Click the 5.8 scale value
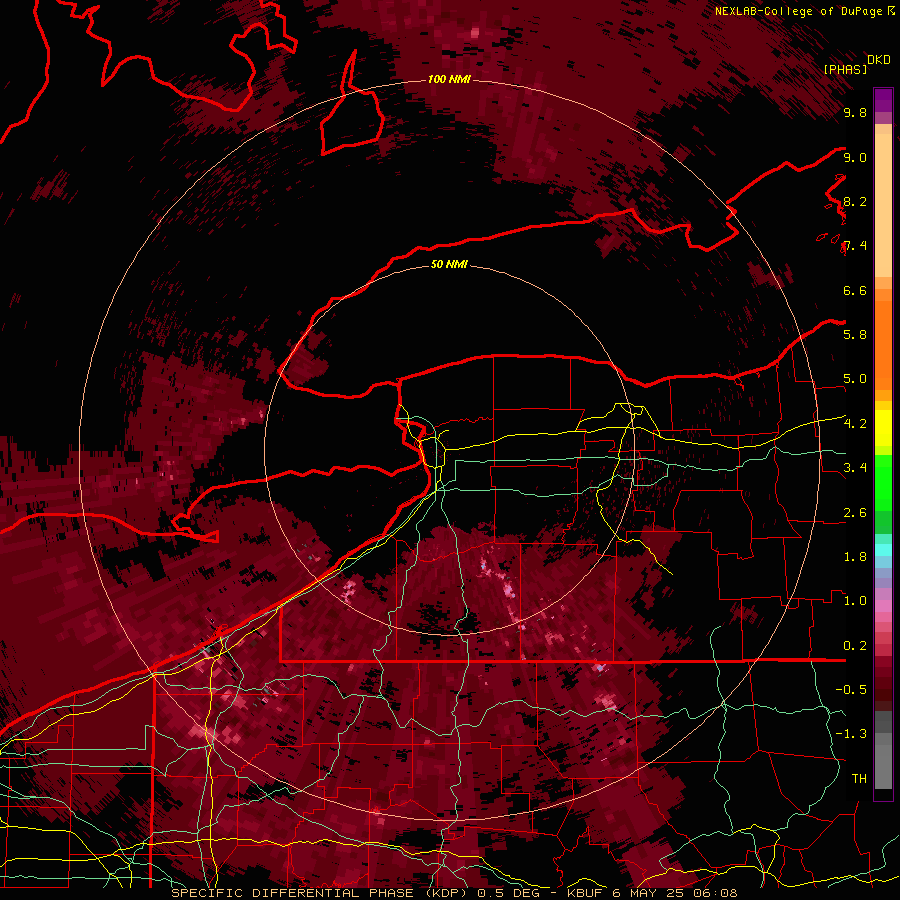The width and height of the screenshot is (900, 900). pos(855,335)
